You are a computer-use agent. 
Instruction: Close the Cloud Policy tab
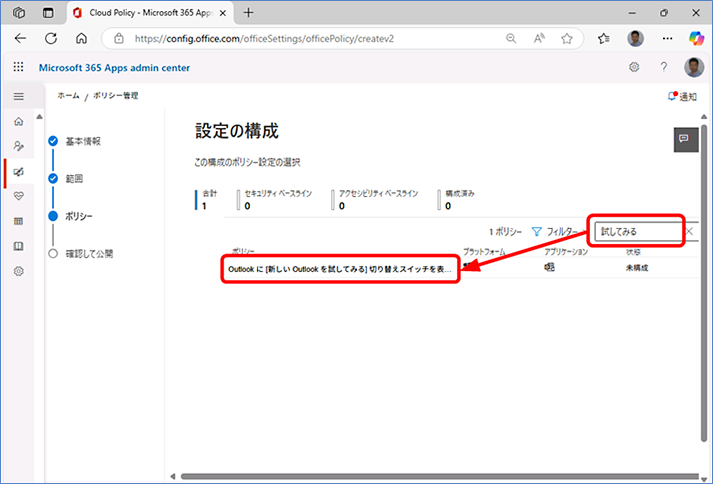click(223, 13)
